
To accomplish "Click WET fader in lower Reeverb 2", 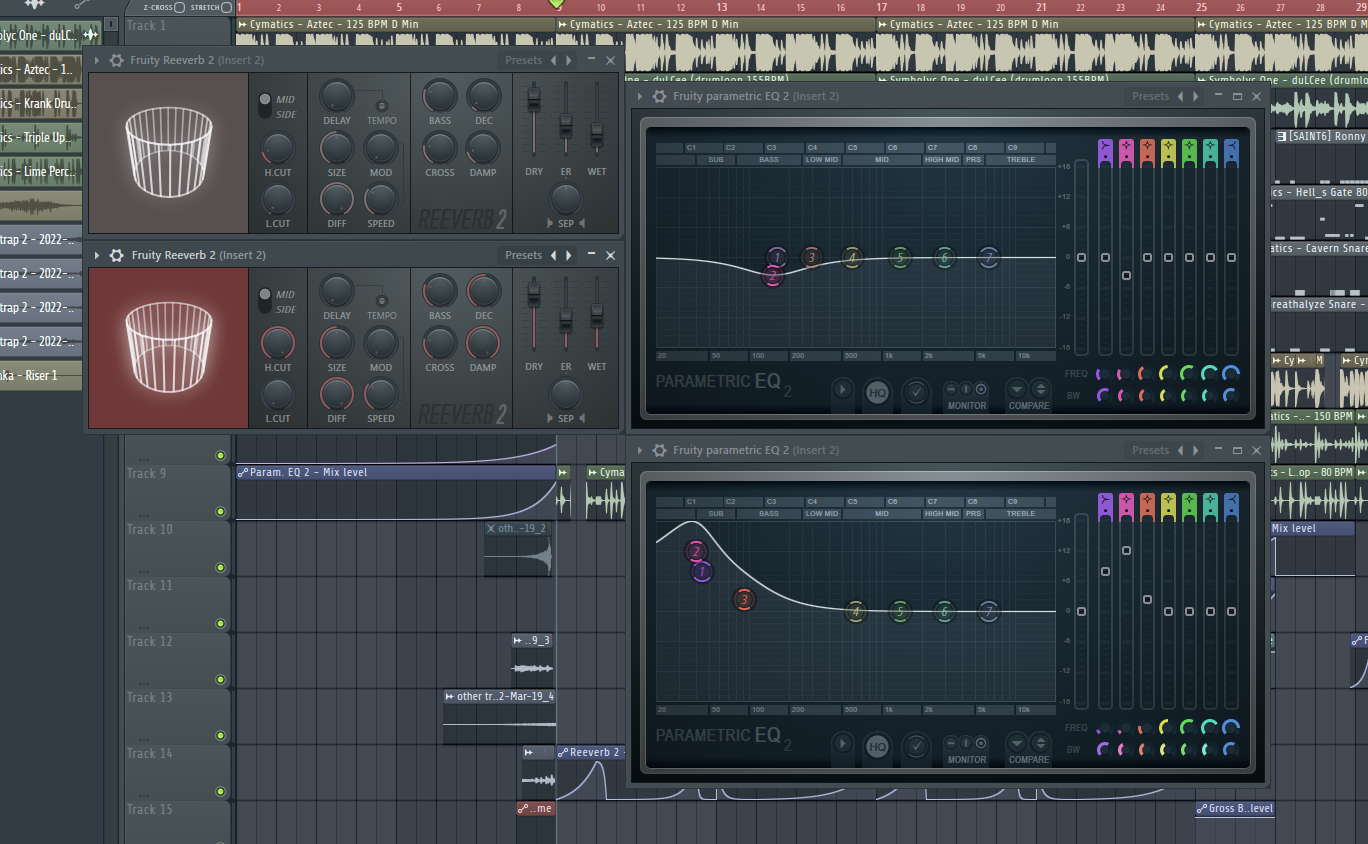I will click(x=597, y=316).
